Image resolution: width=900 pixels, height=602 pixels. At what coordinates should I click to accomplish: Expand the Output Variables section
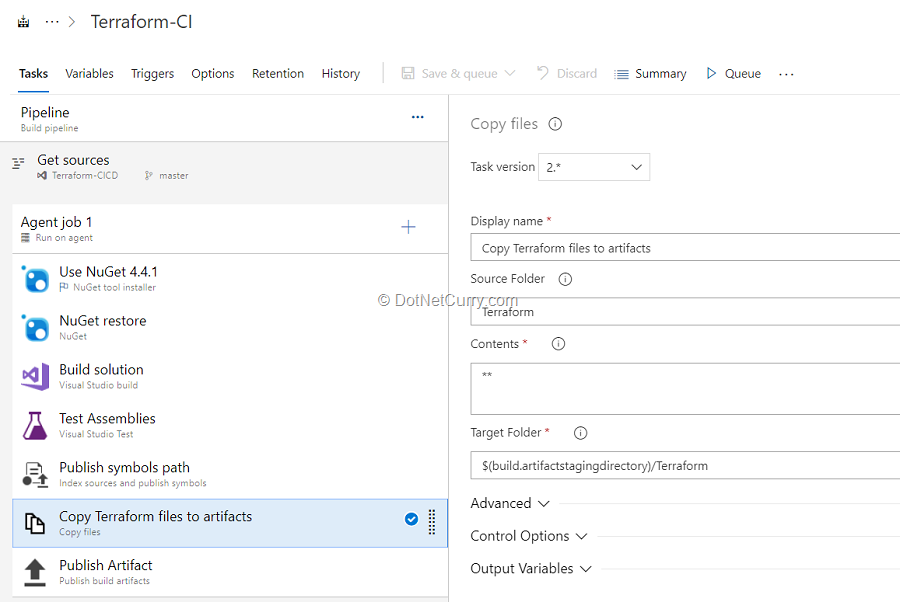(531, 569)
